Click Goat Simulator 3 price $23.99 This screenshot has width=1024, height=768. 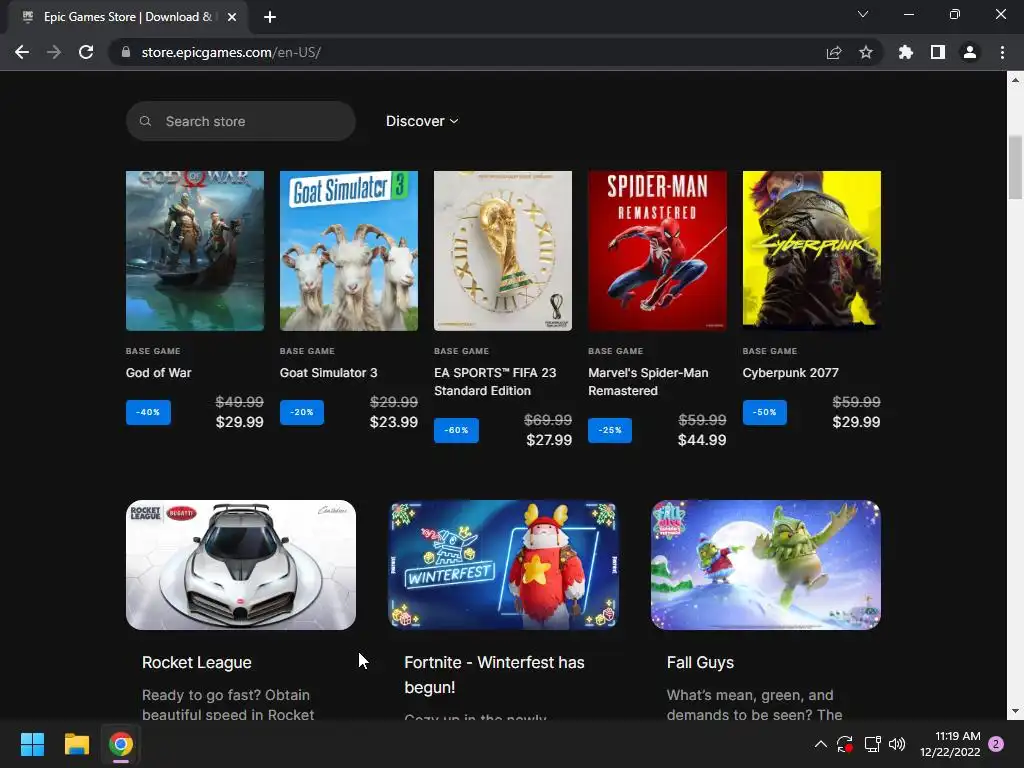(x=394, y=422)
